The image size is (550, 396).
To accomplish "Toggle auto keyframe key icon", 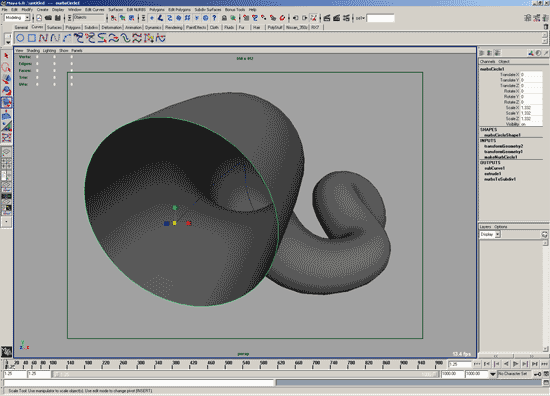I will 538,374.
